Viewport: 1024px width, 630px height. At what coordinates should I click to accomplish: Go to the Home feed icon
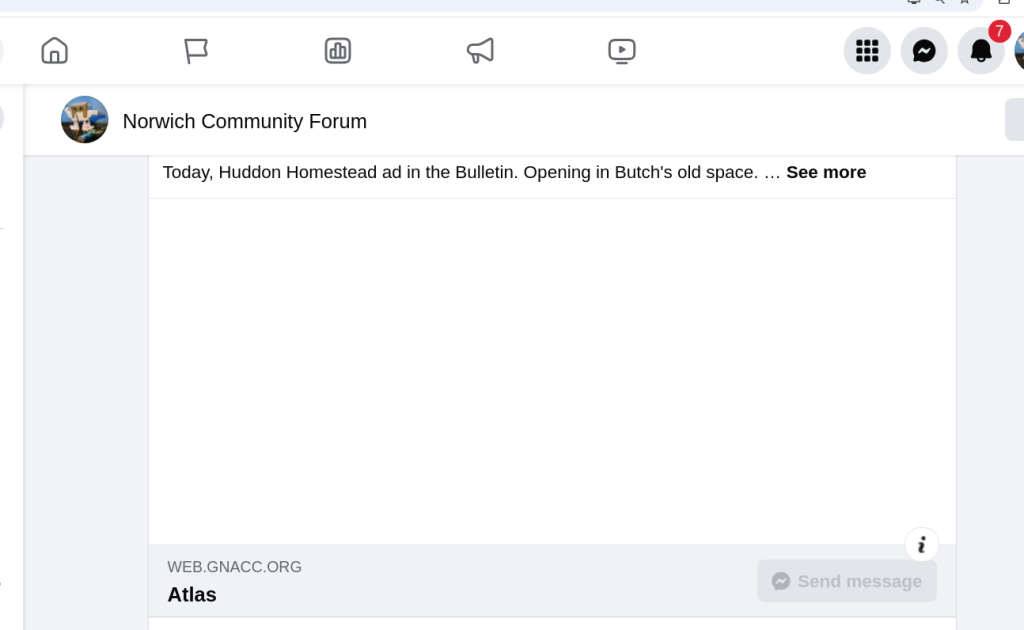tap(55, 51)
